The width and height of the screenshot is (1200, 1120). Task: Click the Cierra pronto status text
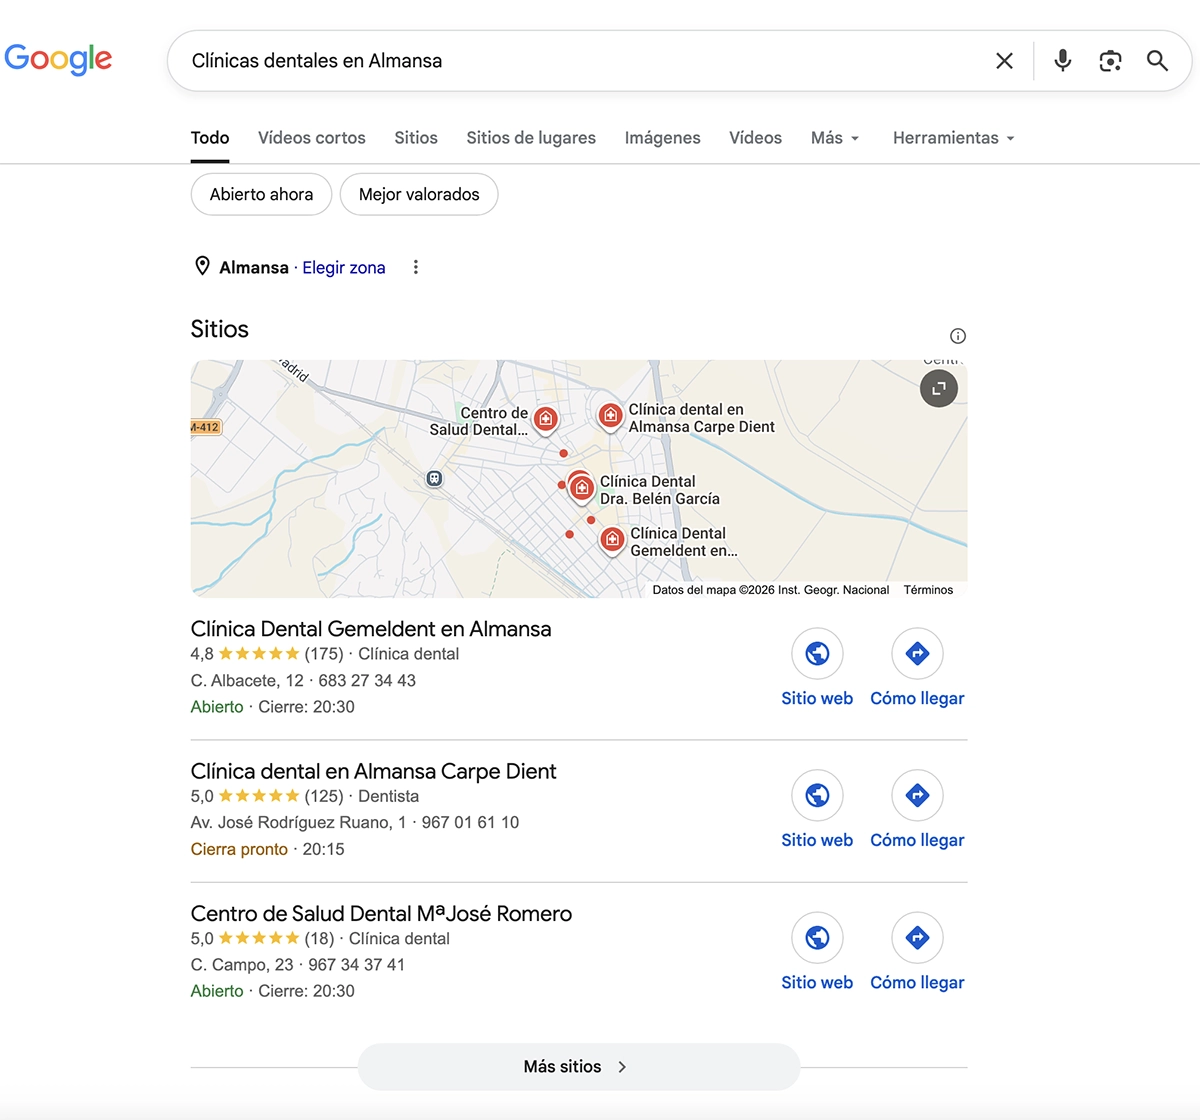pyautogui.click(x=239, y=849)
